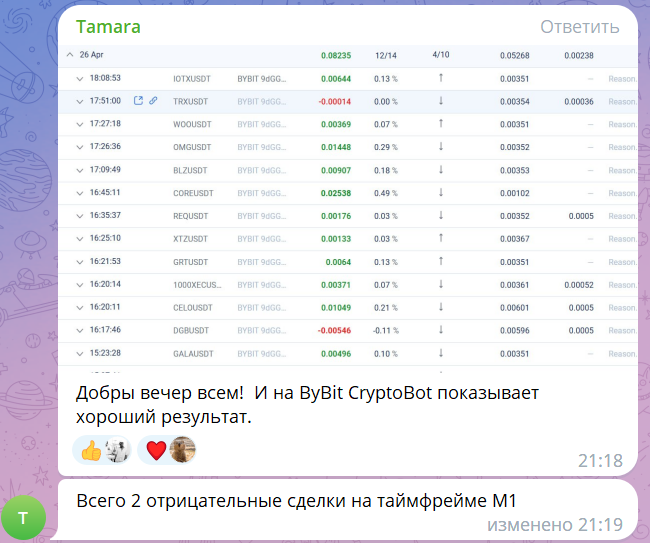Click Reason link on the COREUSDT row
This screenshot has width=650, height=543.
(x=623, y=193)
